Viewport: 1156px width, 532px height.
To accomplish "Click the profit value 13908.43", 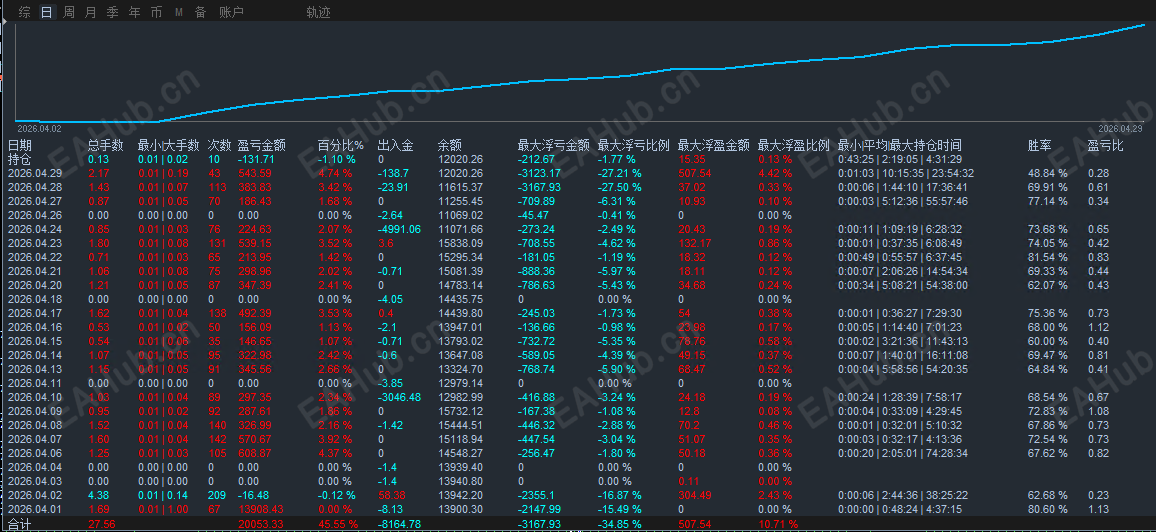I will (260, 509).
